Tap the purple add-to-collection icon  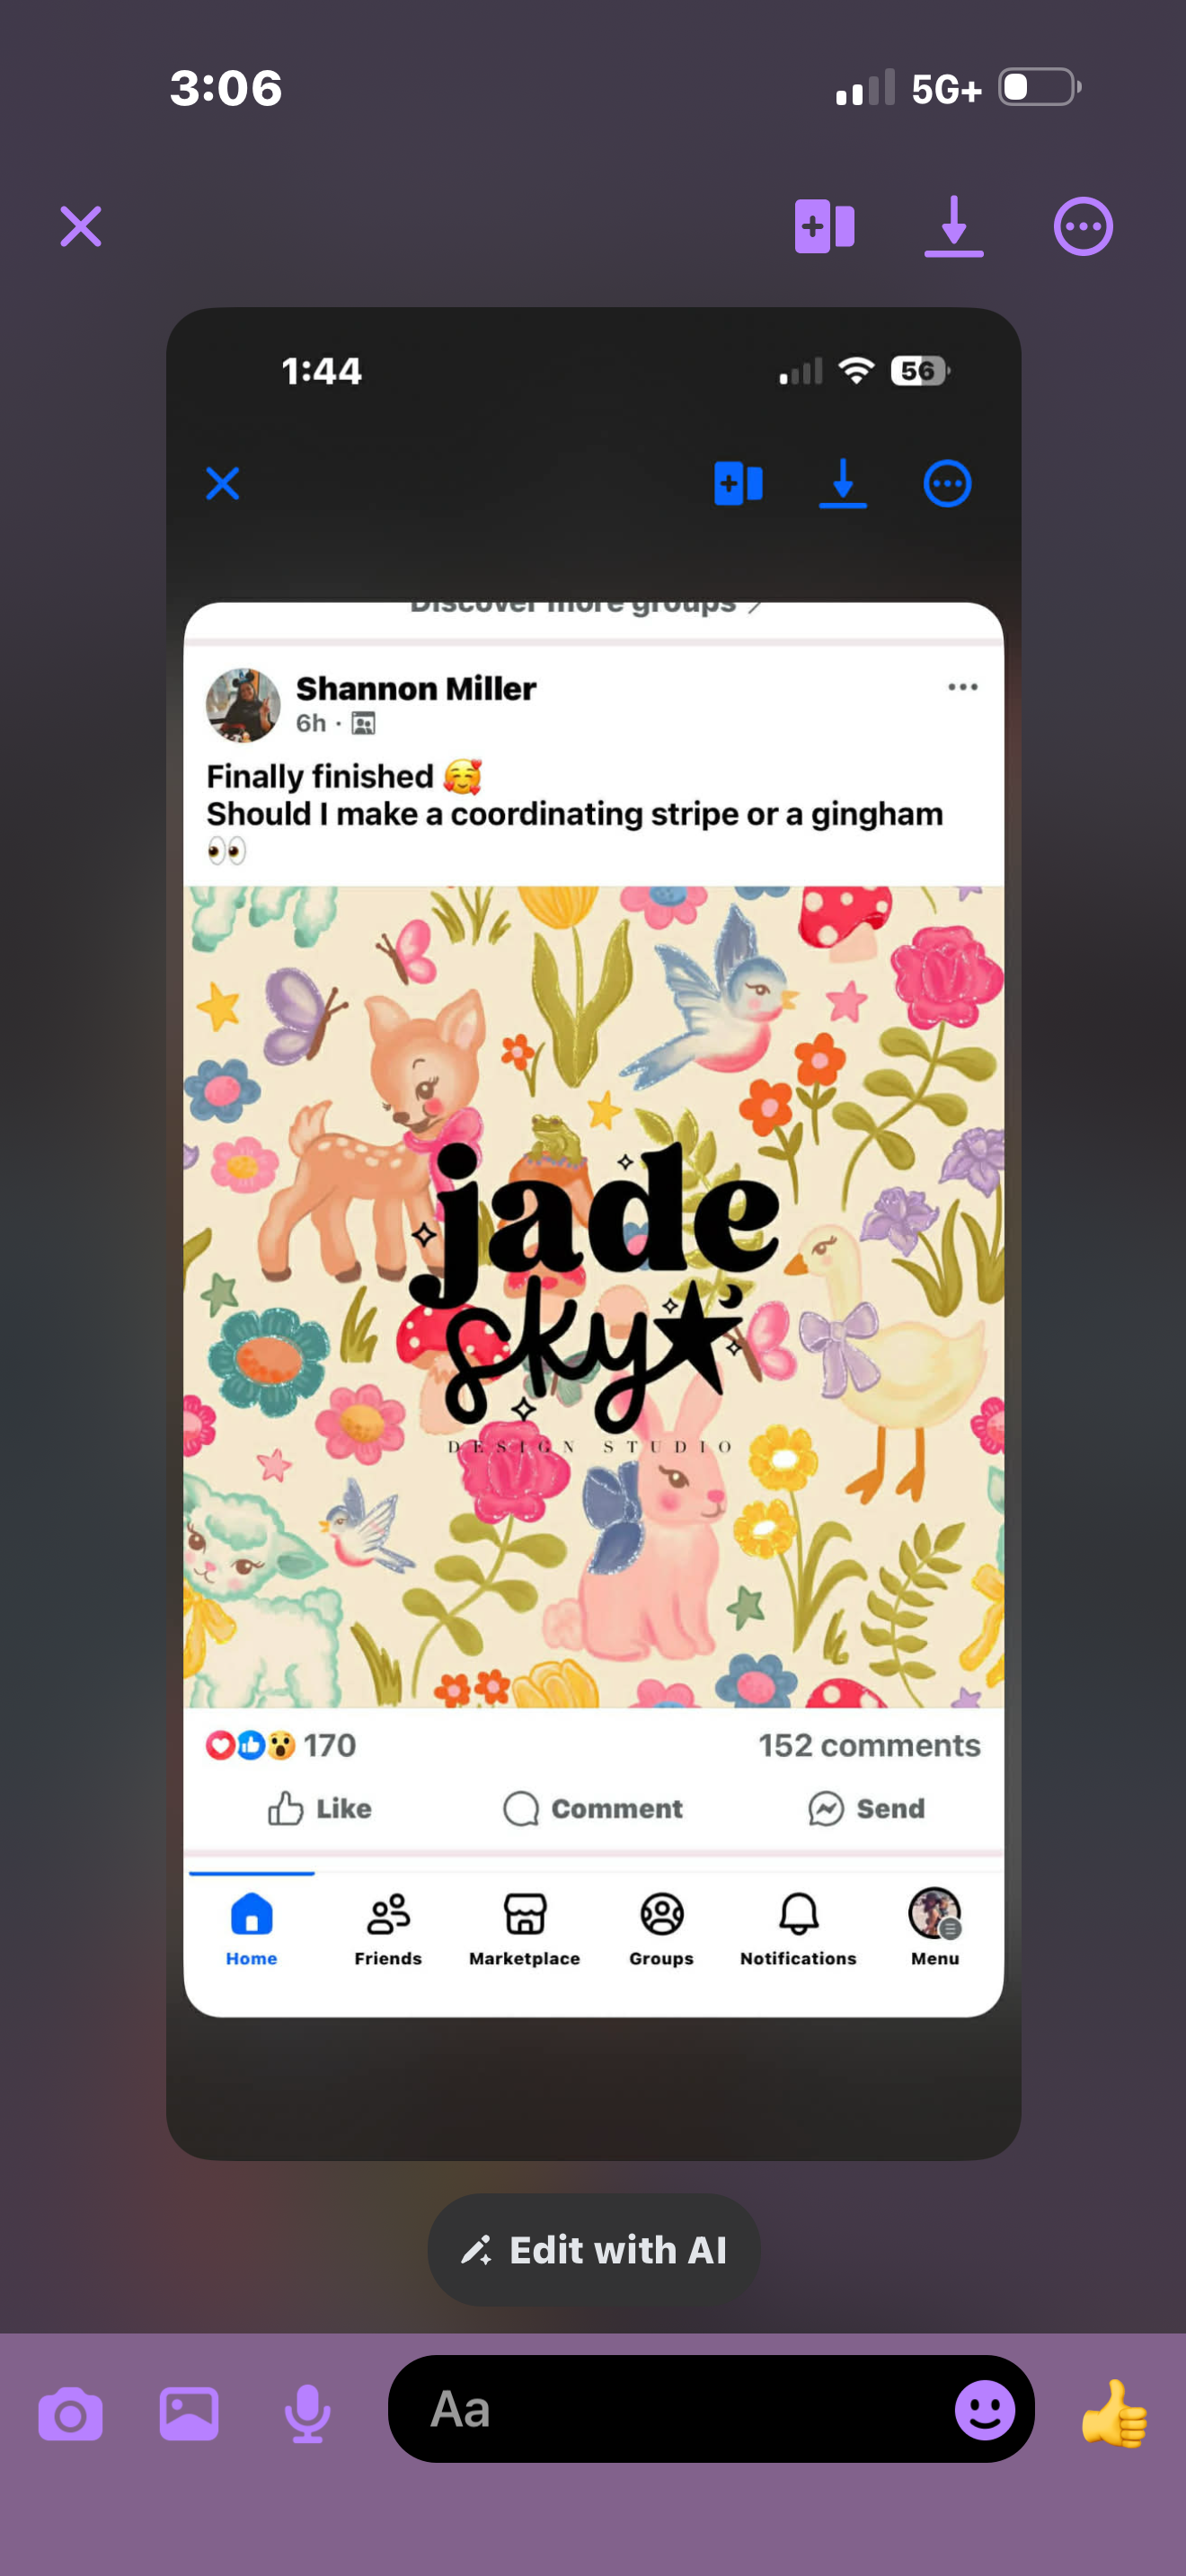coord(824,226)
